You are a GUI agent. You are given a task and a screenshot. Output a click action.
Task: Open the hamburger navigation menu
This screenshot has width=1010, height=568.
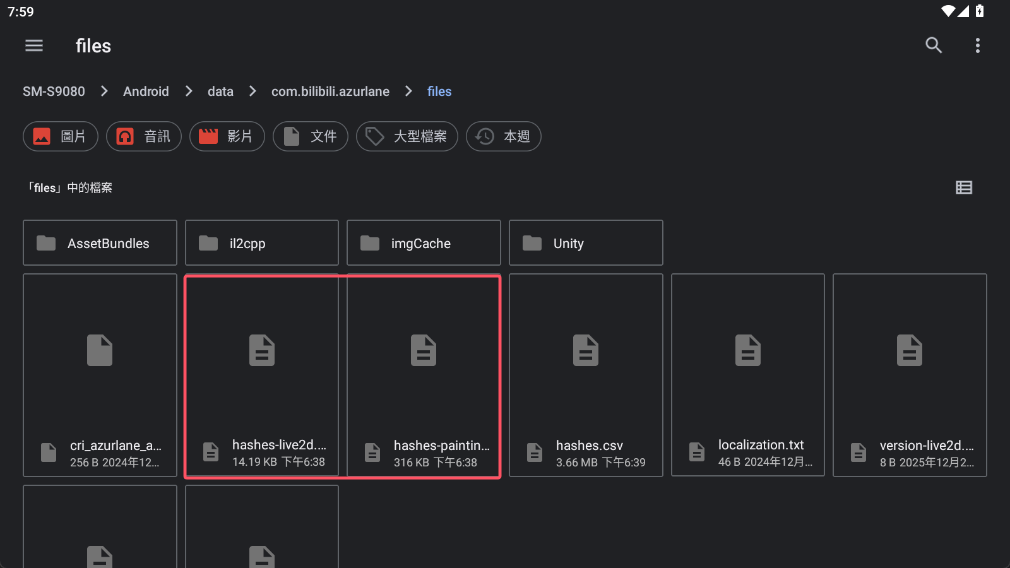[34, 46]
